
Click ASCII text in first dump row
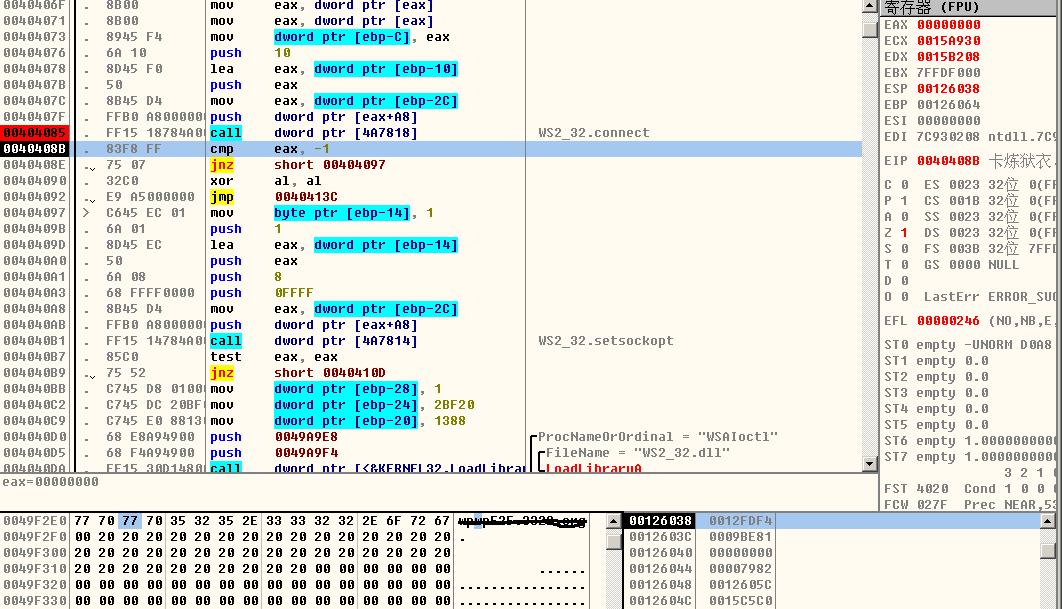pos(522,521)
